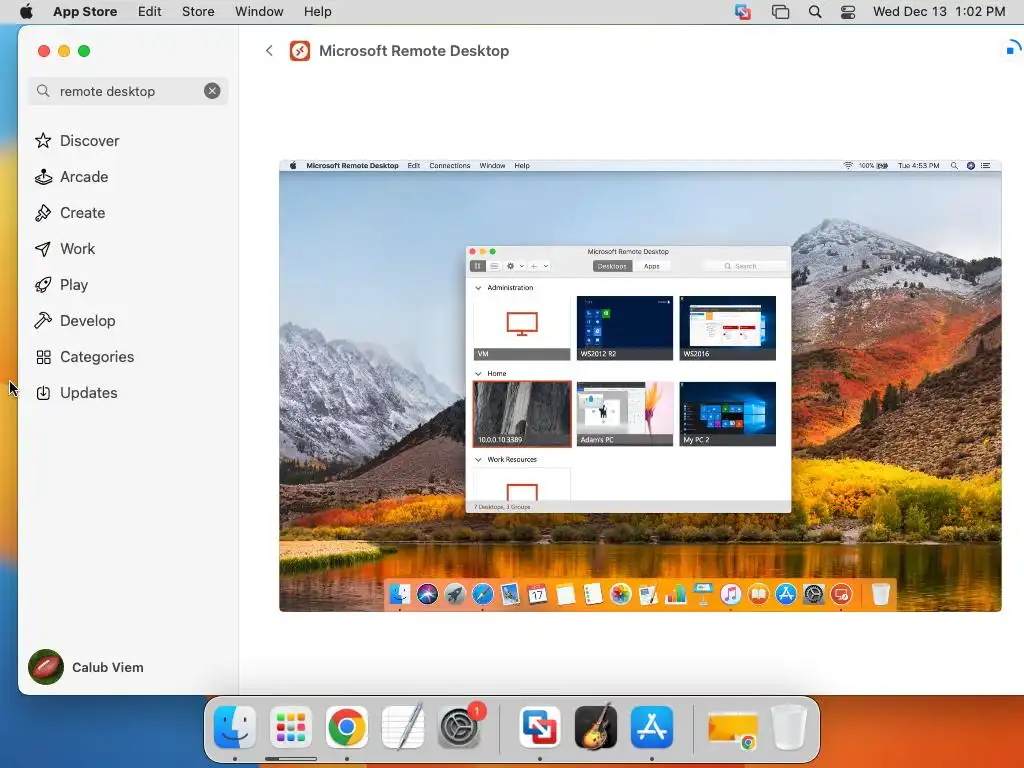
Task: Open the large Microsoft Remote Desktop screenshot
Action: pos(640,385)
